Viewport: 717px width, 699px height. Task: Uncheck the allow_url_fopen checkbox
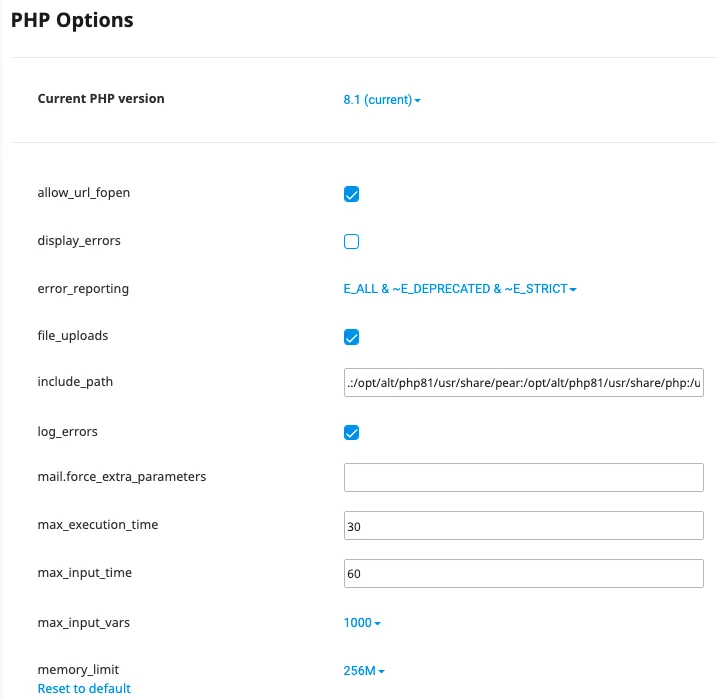pyautogui.click(x=351, y=194)
